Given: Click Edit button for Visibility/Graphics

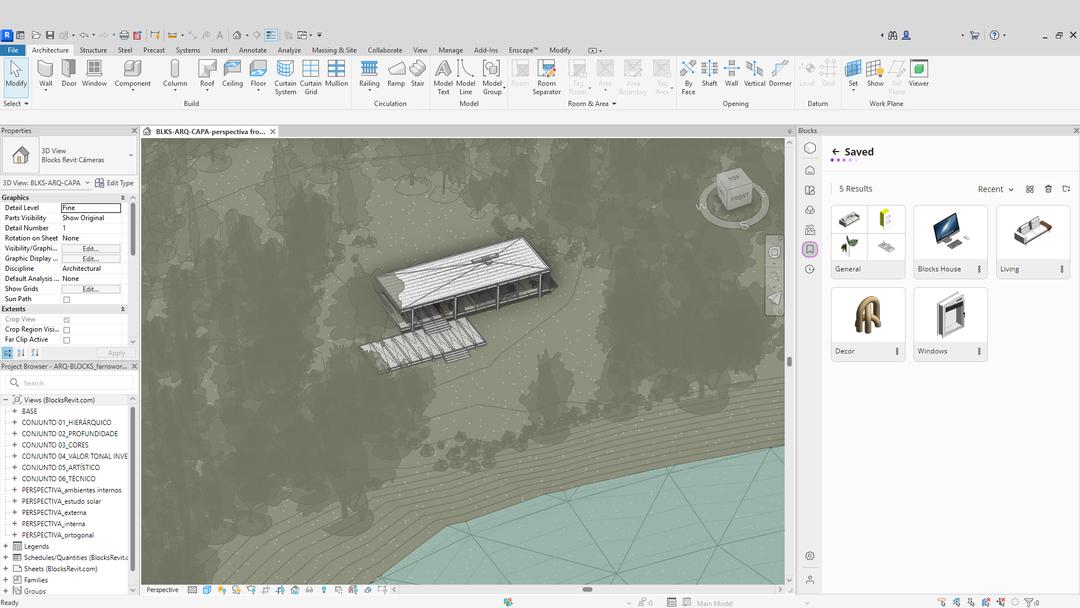Looking at the screenshot, I should click(x=90, y=248).
